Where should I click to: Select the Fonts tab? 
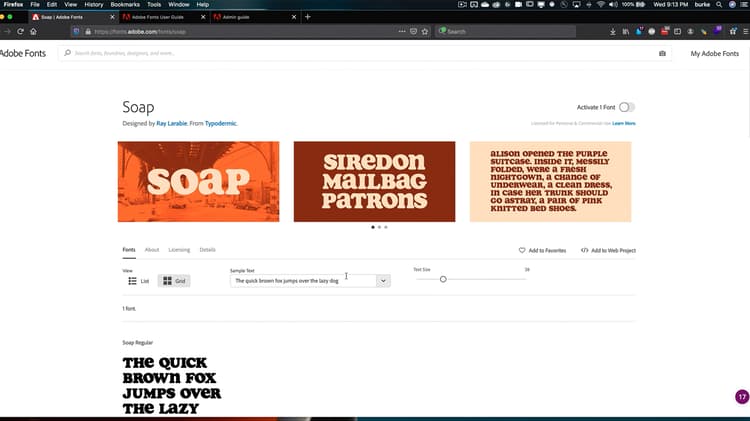[129, 250]
